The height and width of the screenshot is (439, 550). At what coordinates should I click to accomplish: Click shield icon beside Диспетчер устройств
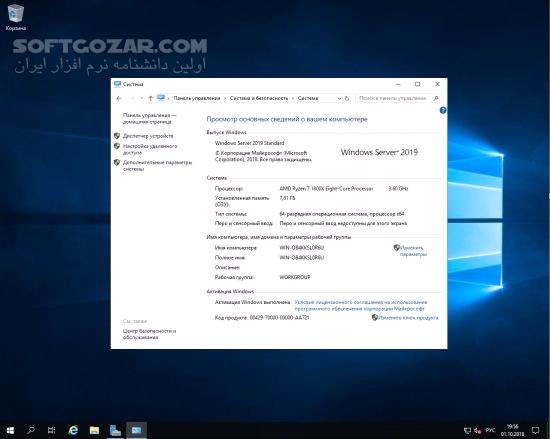(x=117, y=135)
